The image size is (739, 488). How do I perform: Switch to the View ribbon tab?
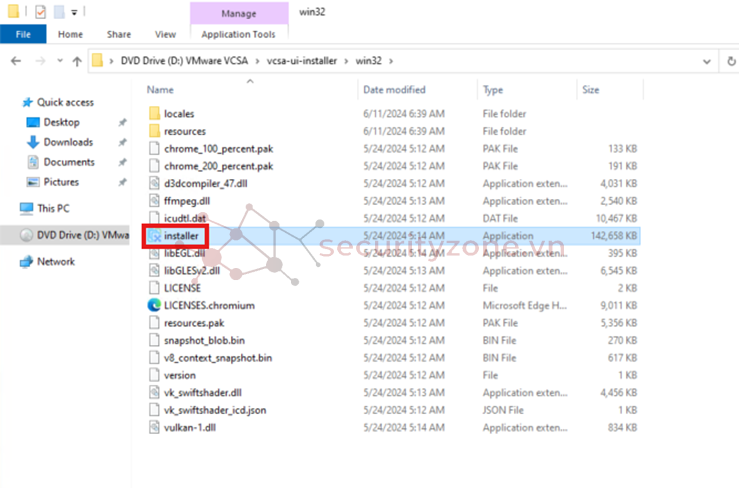click(165, 34)
